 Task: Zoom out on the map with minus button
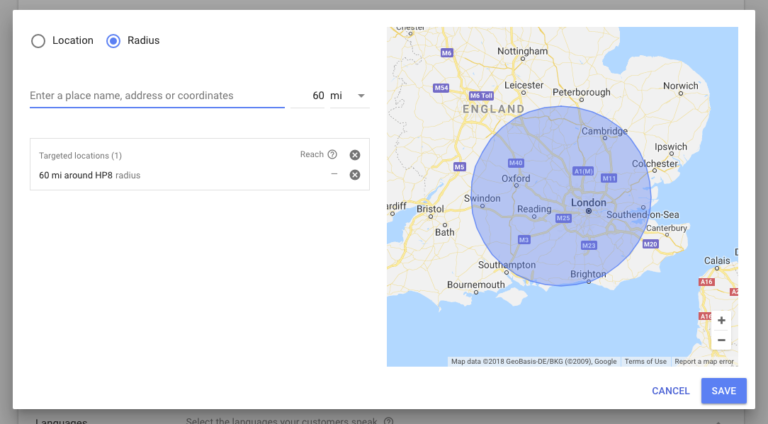[x=721, y=340]
